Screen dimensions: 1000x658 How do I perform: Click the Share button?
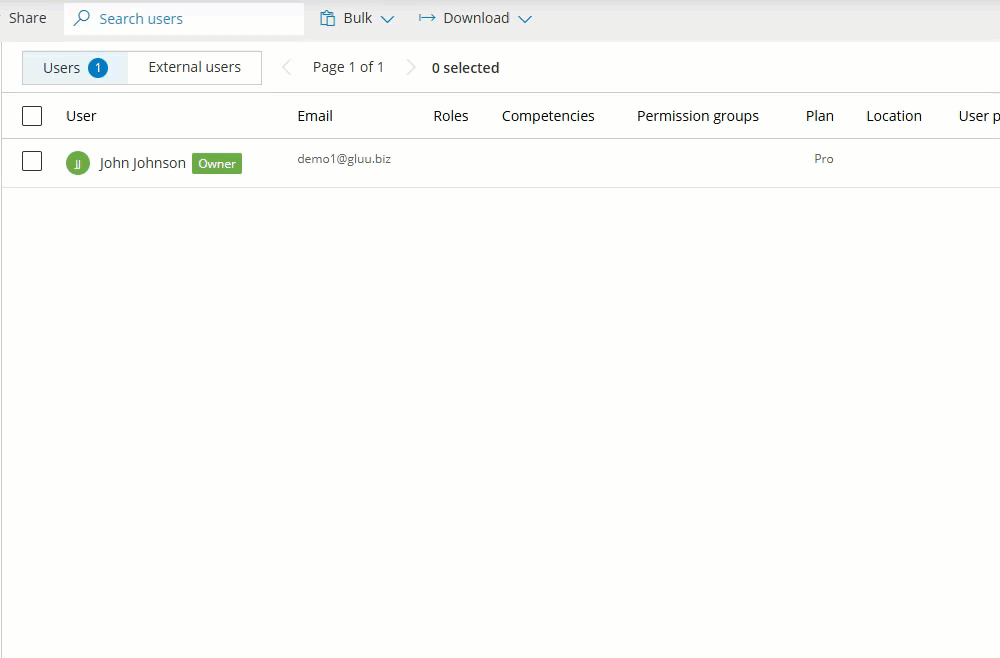pos(28,18)
